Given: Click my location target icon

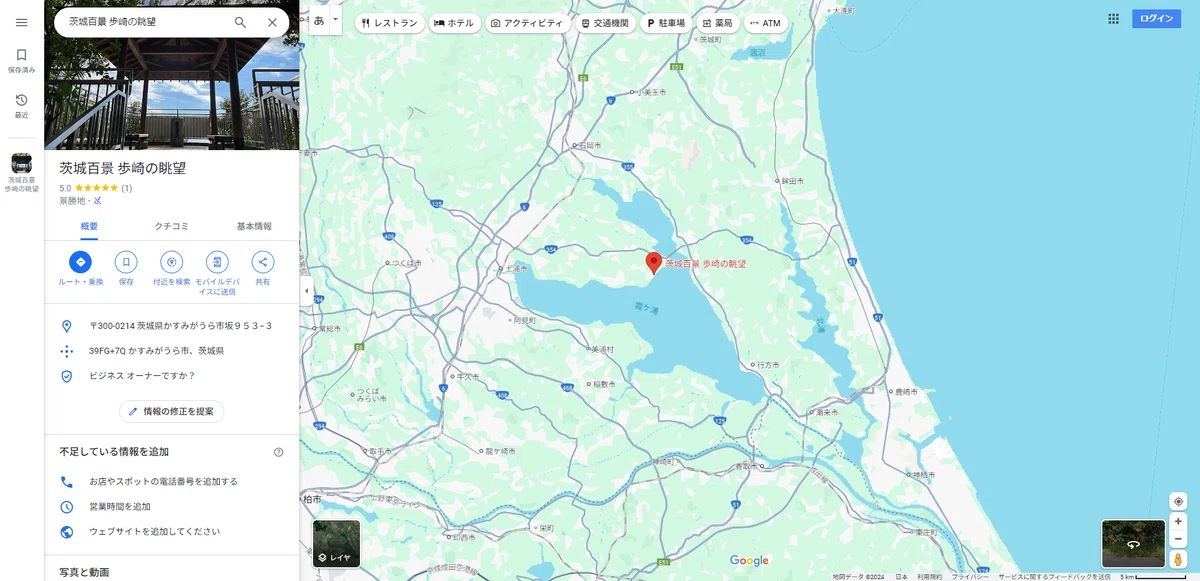Looking at the screenshot, I should pos(1178,501).
